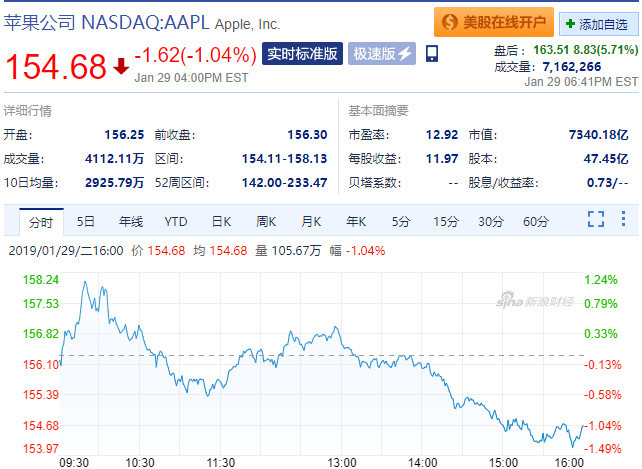642x469 pixels.
Task: Click the 158.24 price axis label
Action: click(41, 280)
